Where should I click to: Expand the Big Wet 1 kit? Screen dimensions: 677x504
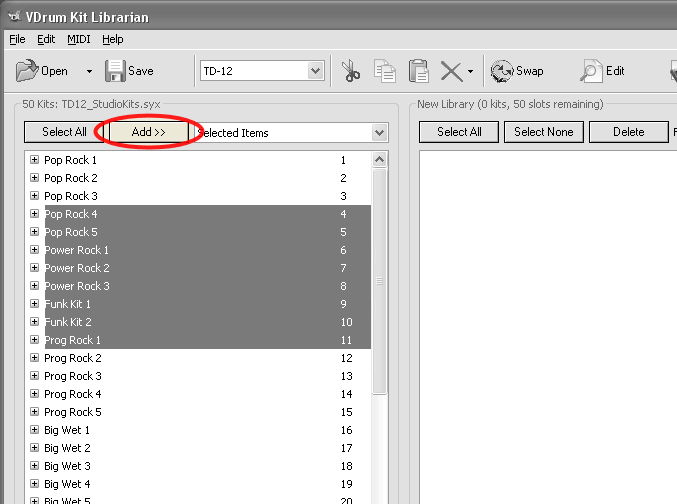[34, 430]
